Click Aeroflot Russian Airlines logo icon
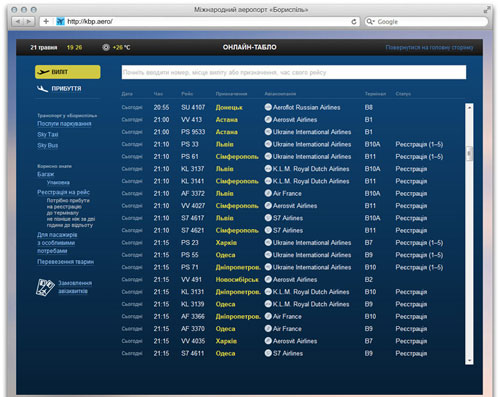The height and width of the screenshot is (397, 500). (268, 107)
